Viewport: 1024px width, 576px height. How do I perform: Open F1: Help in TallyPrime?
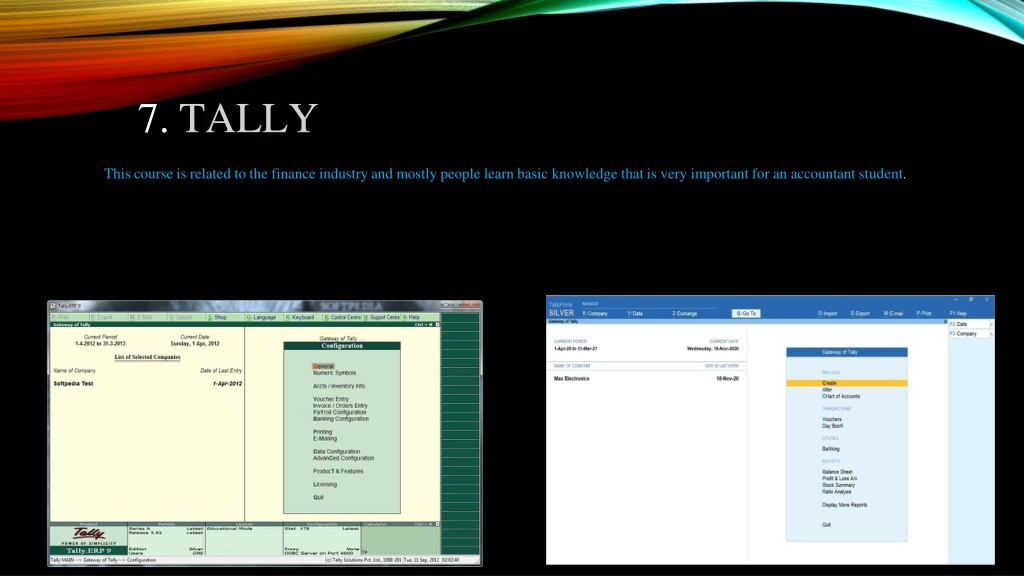click(958, 313)
